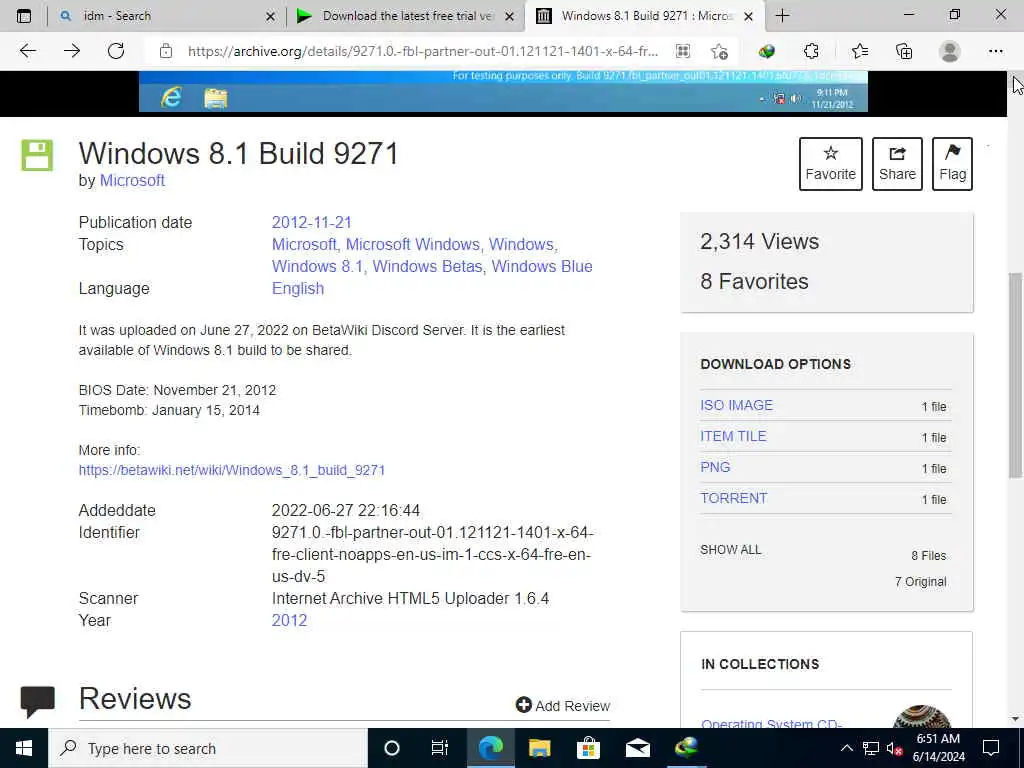Viewport: 1024px width, 768px height.
Task: Click the 2,314 Views text
Action: pos(760,242)
